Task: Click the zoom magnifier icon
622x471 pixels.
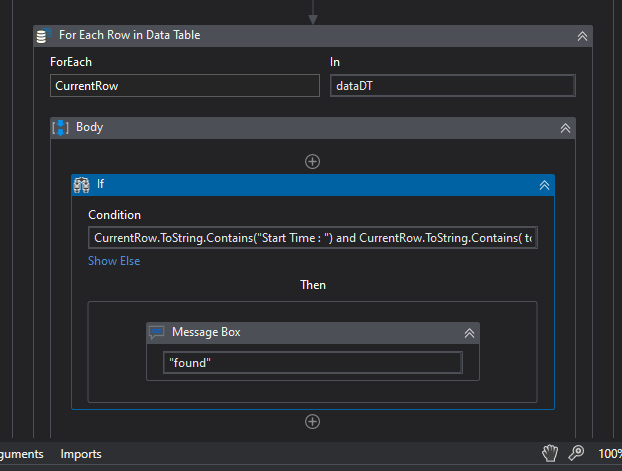Action: click(576, 454)
